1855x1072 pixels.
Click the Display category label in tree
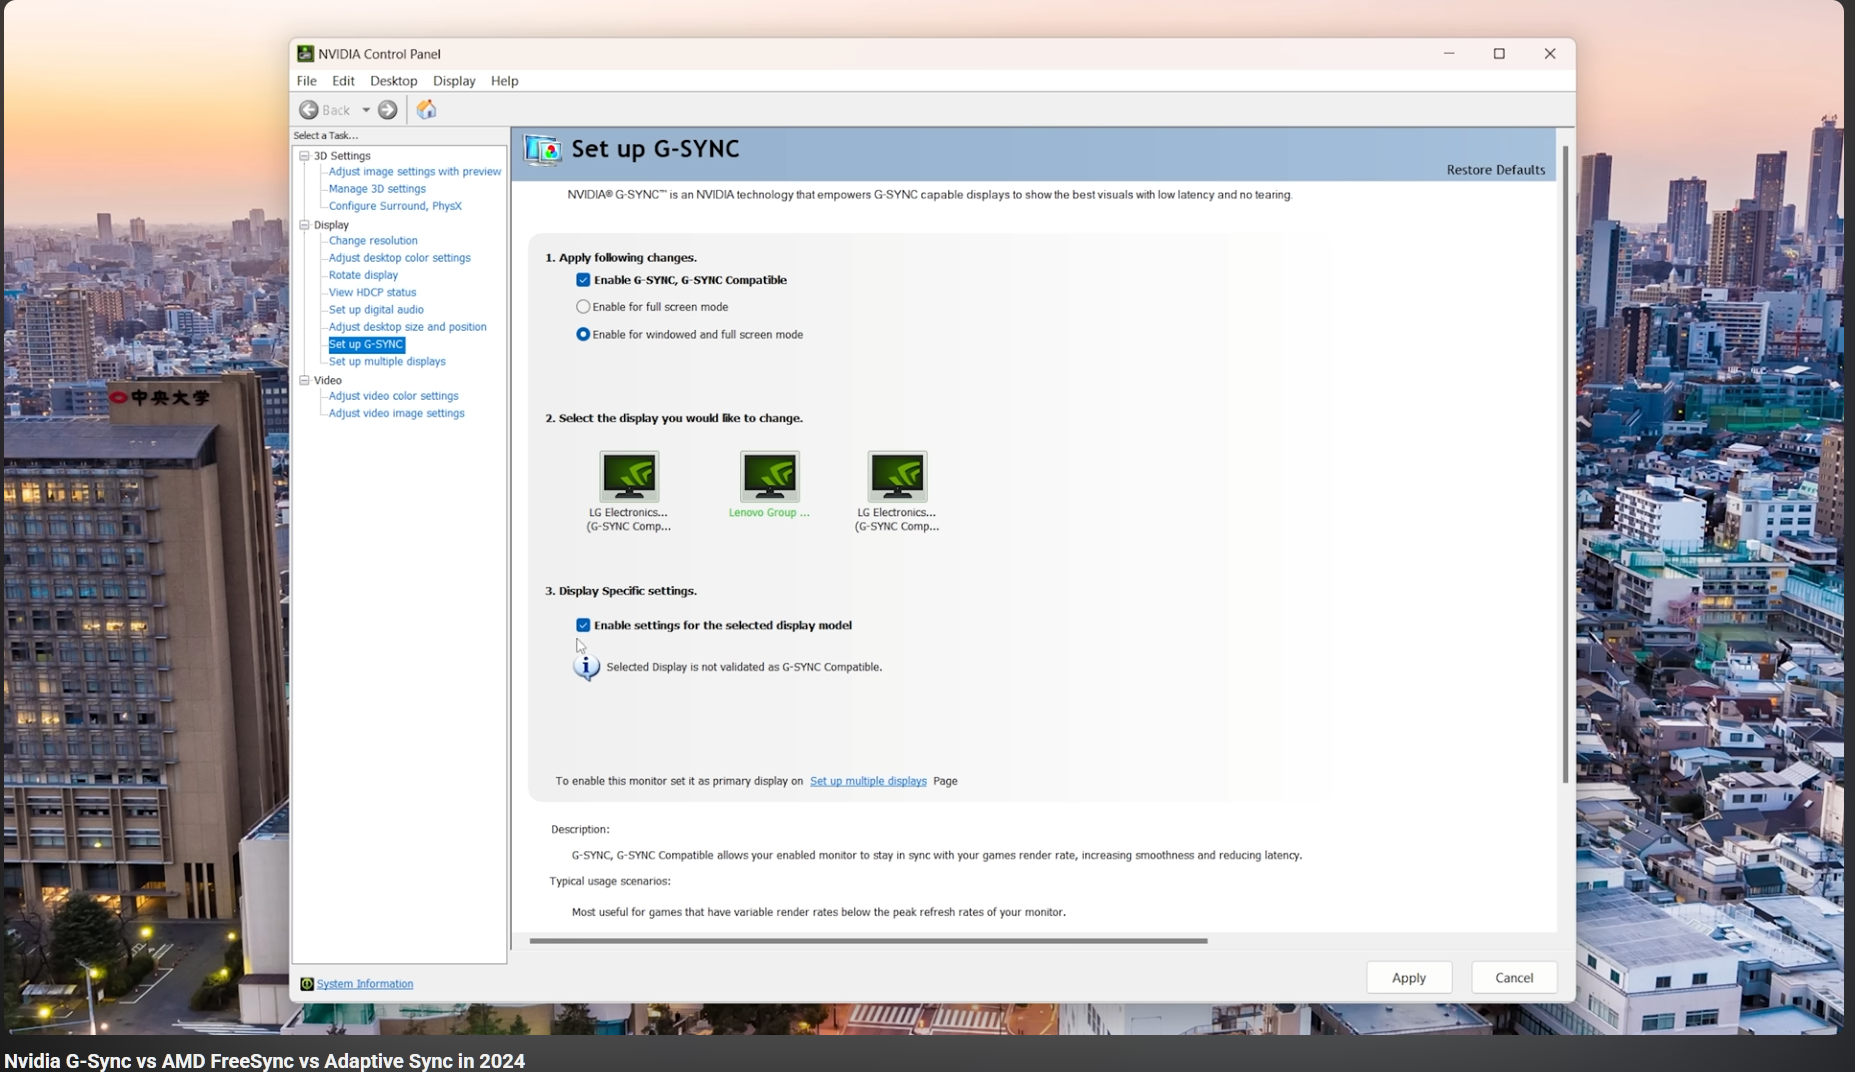[x=331, y=225]
